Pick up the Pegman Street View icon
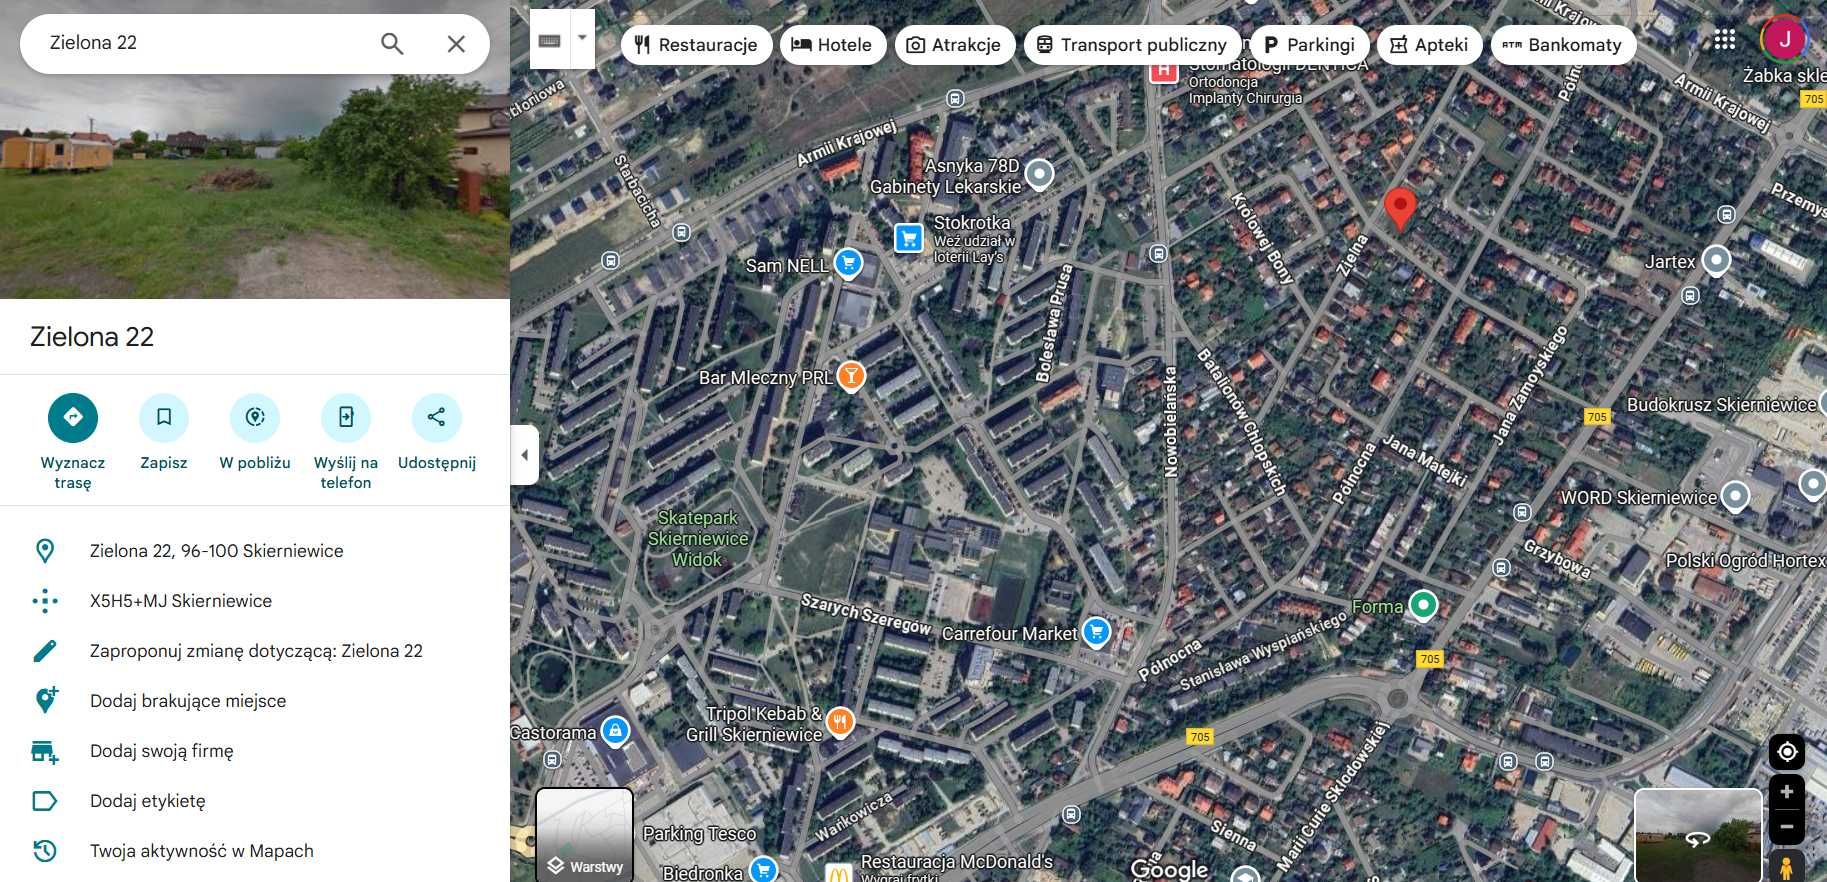 tap(1787, 866)
